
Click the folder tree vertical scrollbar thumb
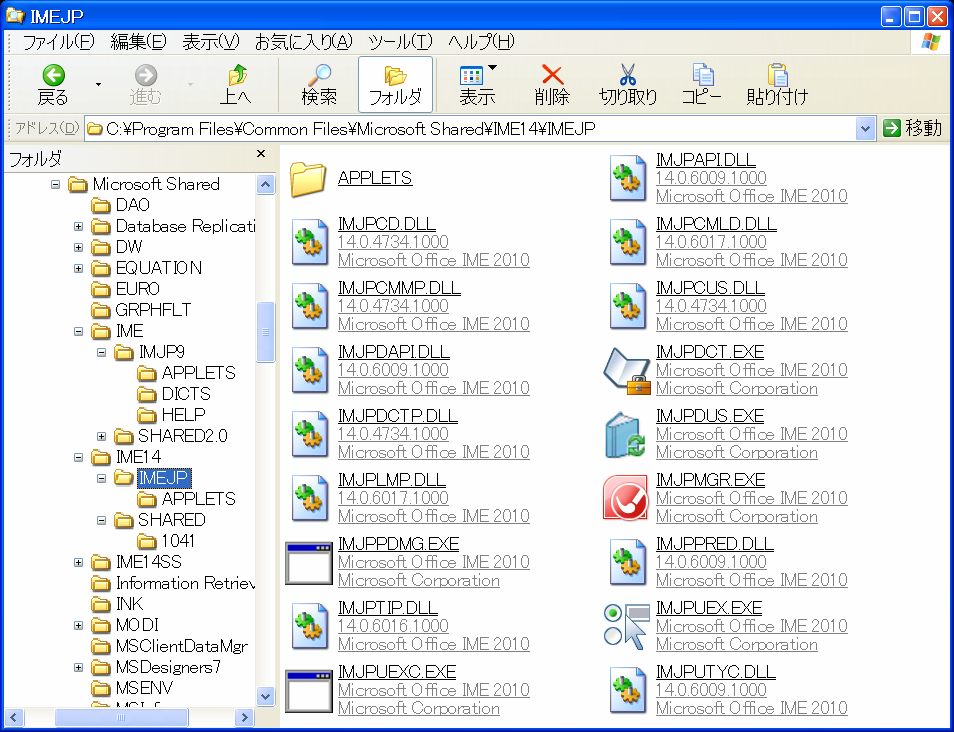click(265, 332)
